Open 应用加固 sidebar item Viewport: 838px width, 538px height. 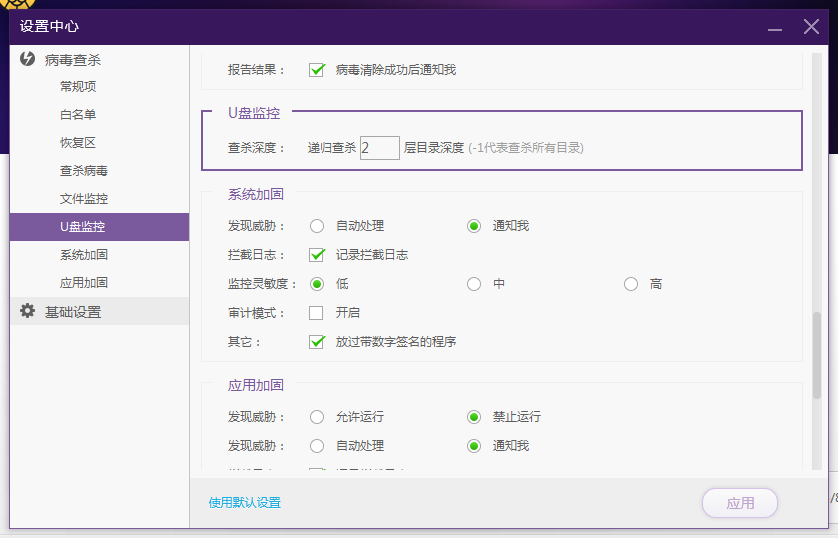[x=84, y=283]
